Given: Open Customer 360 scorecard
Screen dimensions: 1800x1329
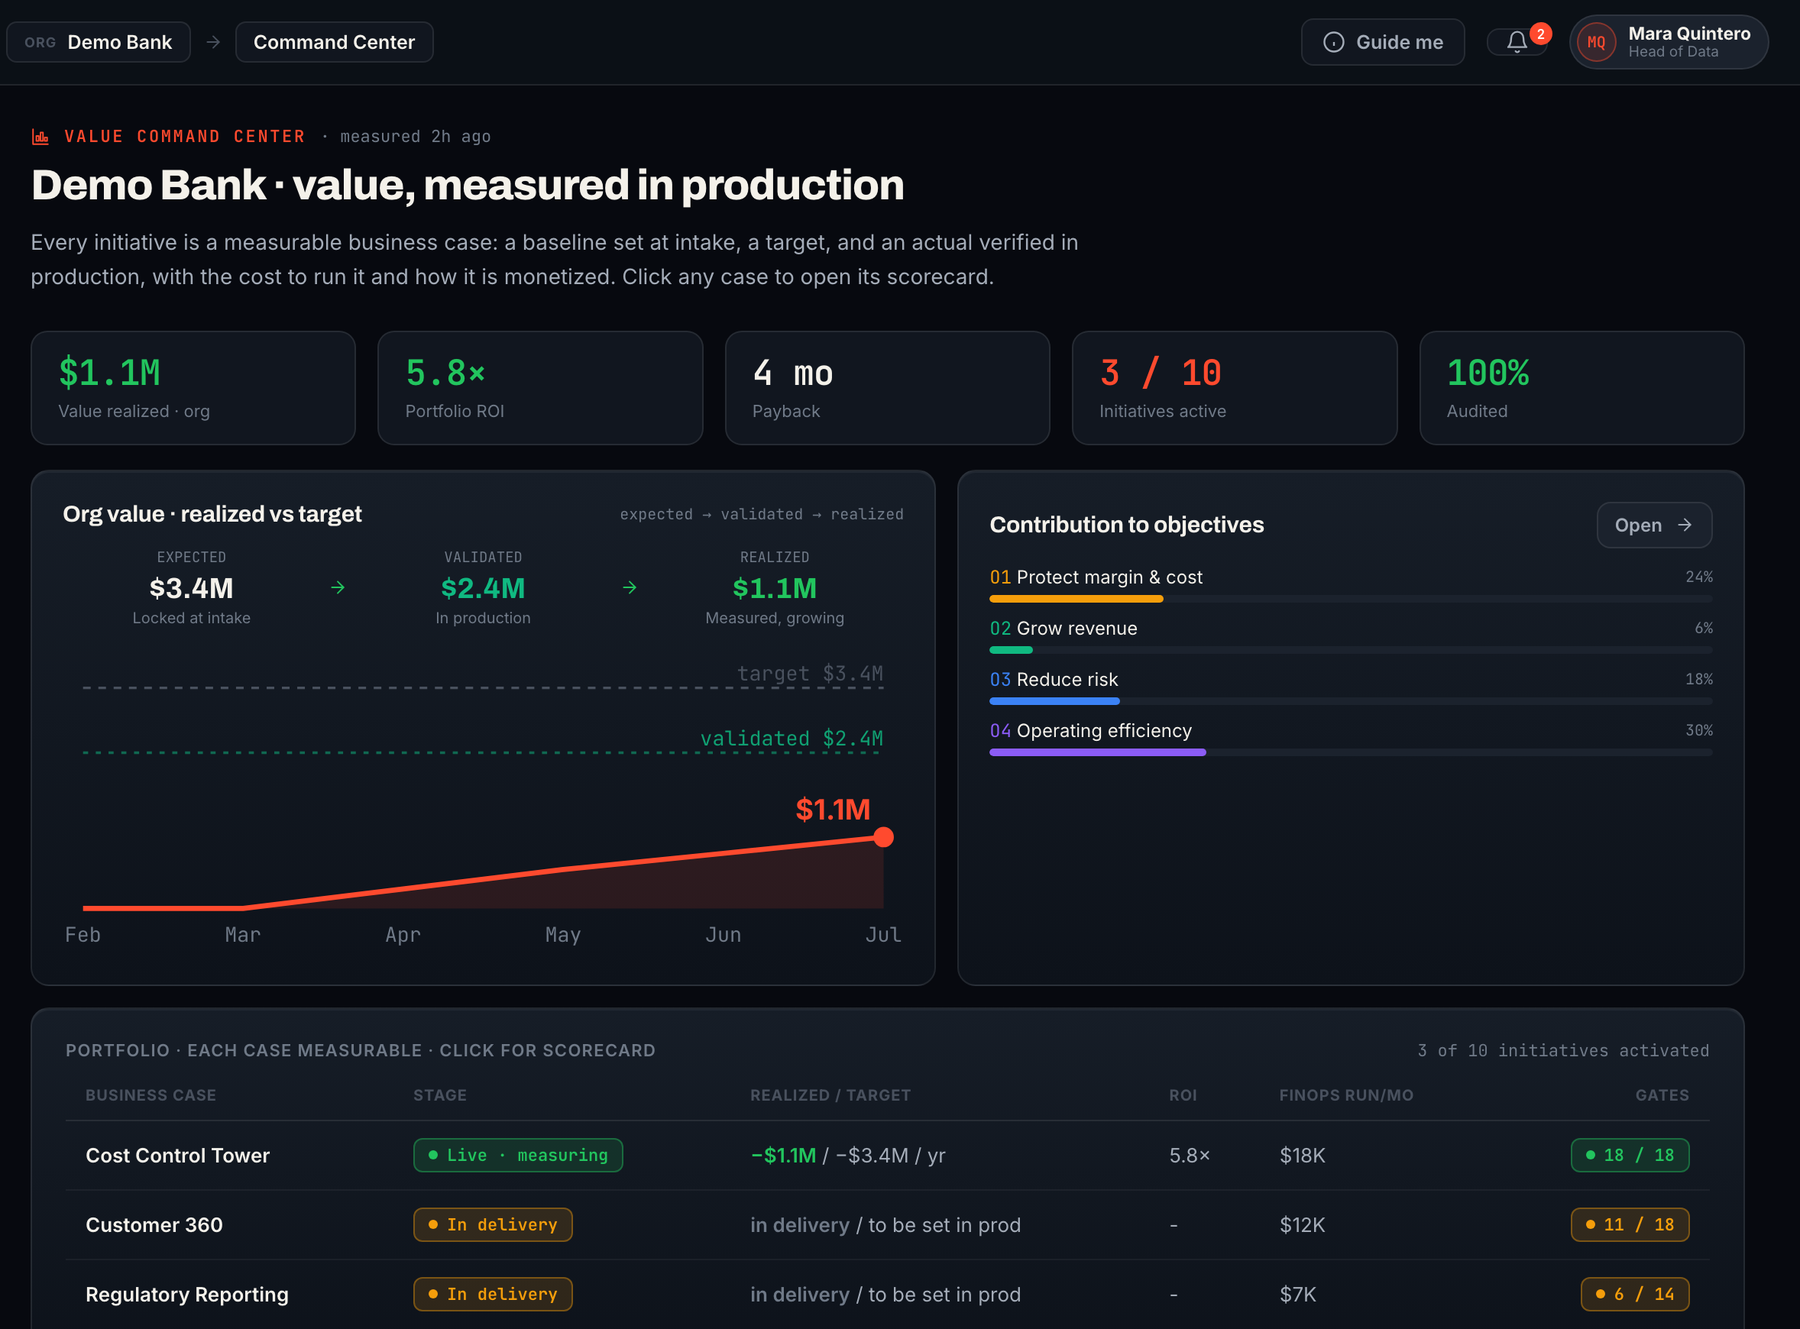Looking at the screenshot, I should pyautogui.click(x=887, y=1225).
